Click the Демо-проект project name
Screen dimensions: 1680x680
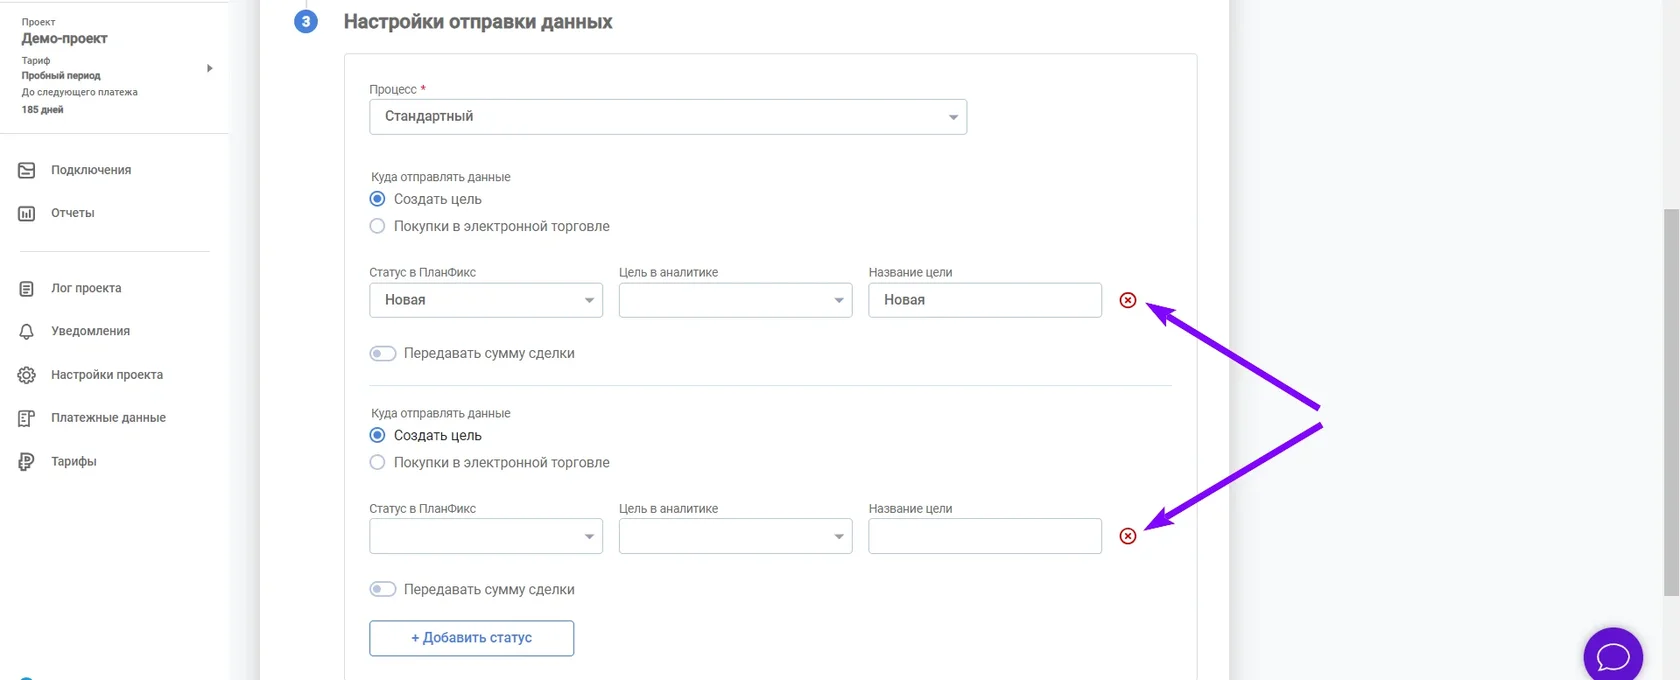(x=65, y=39)
